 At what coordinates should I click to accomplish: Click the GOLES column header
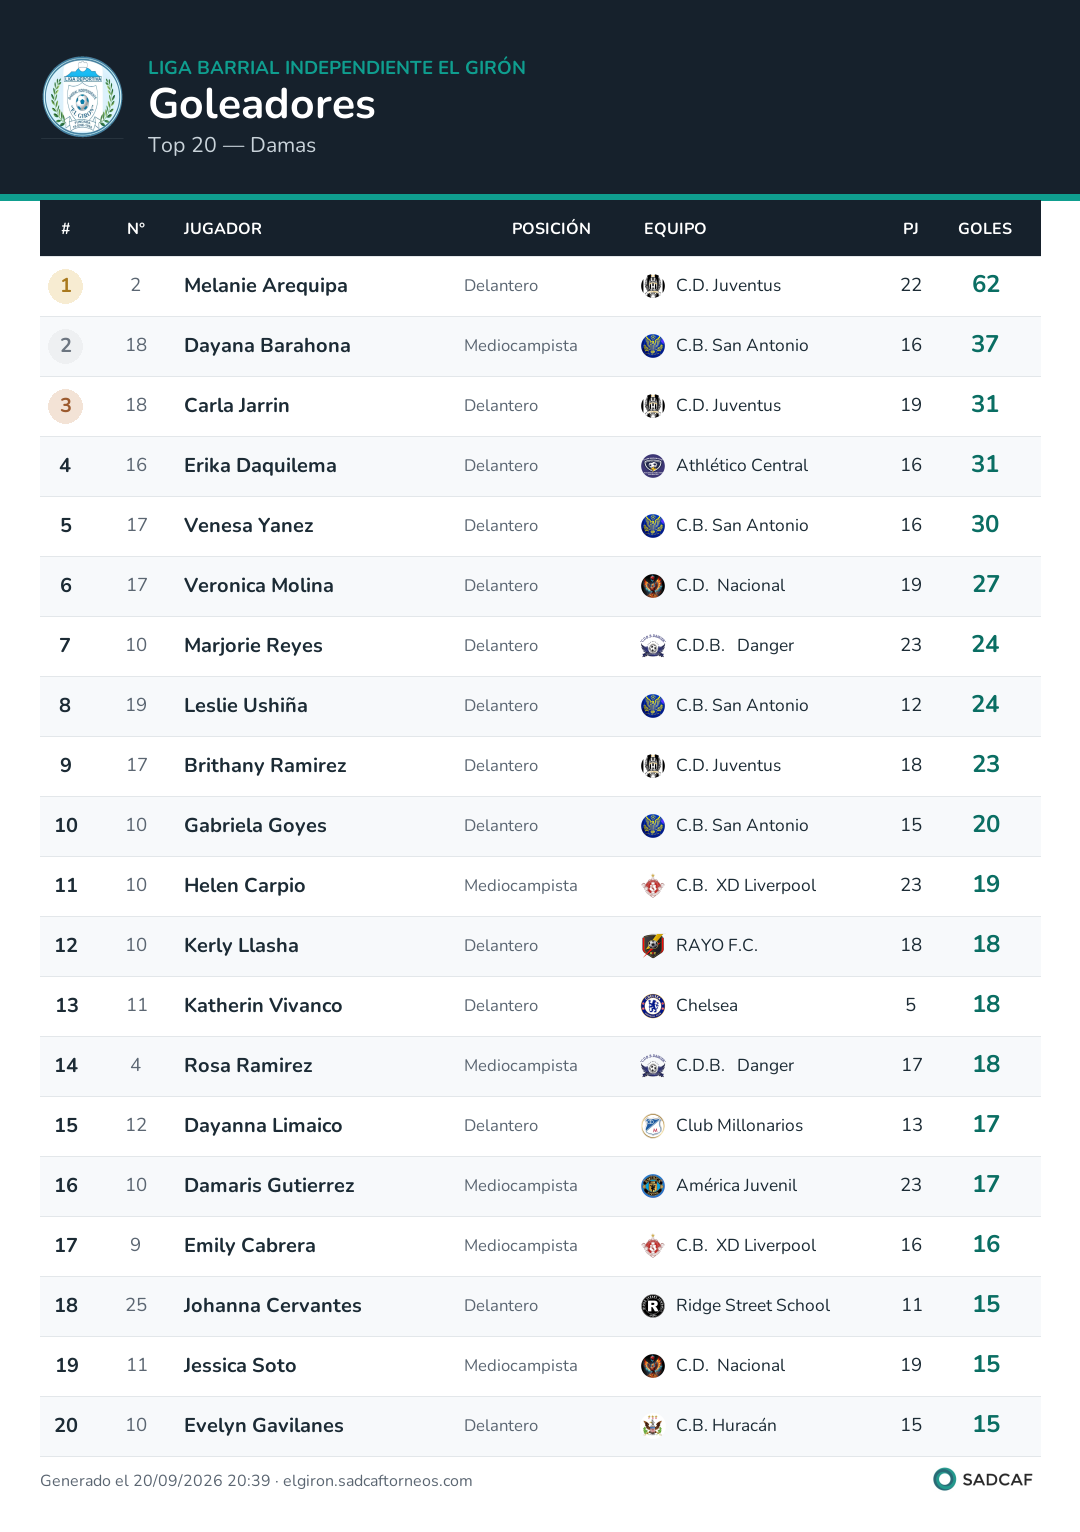coord(985,229)
